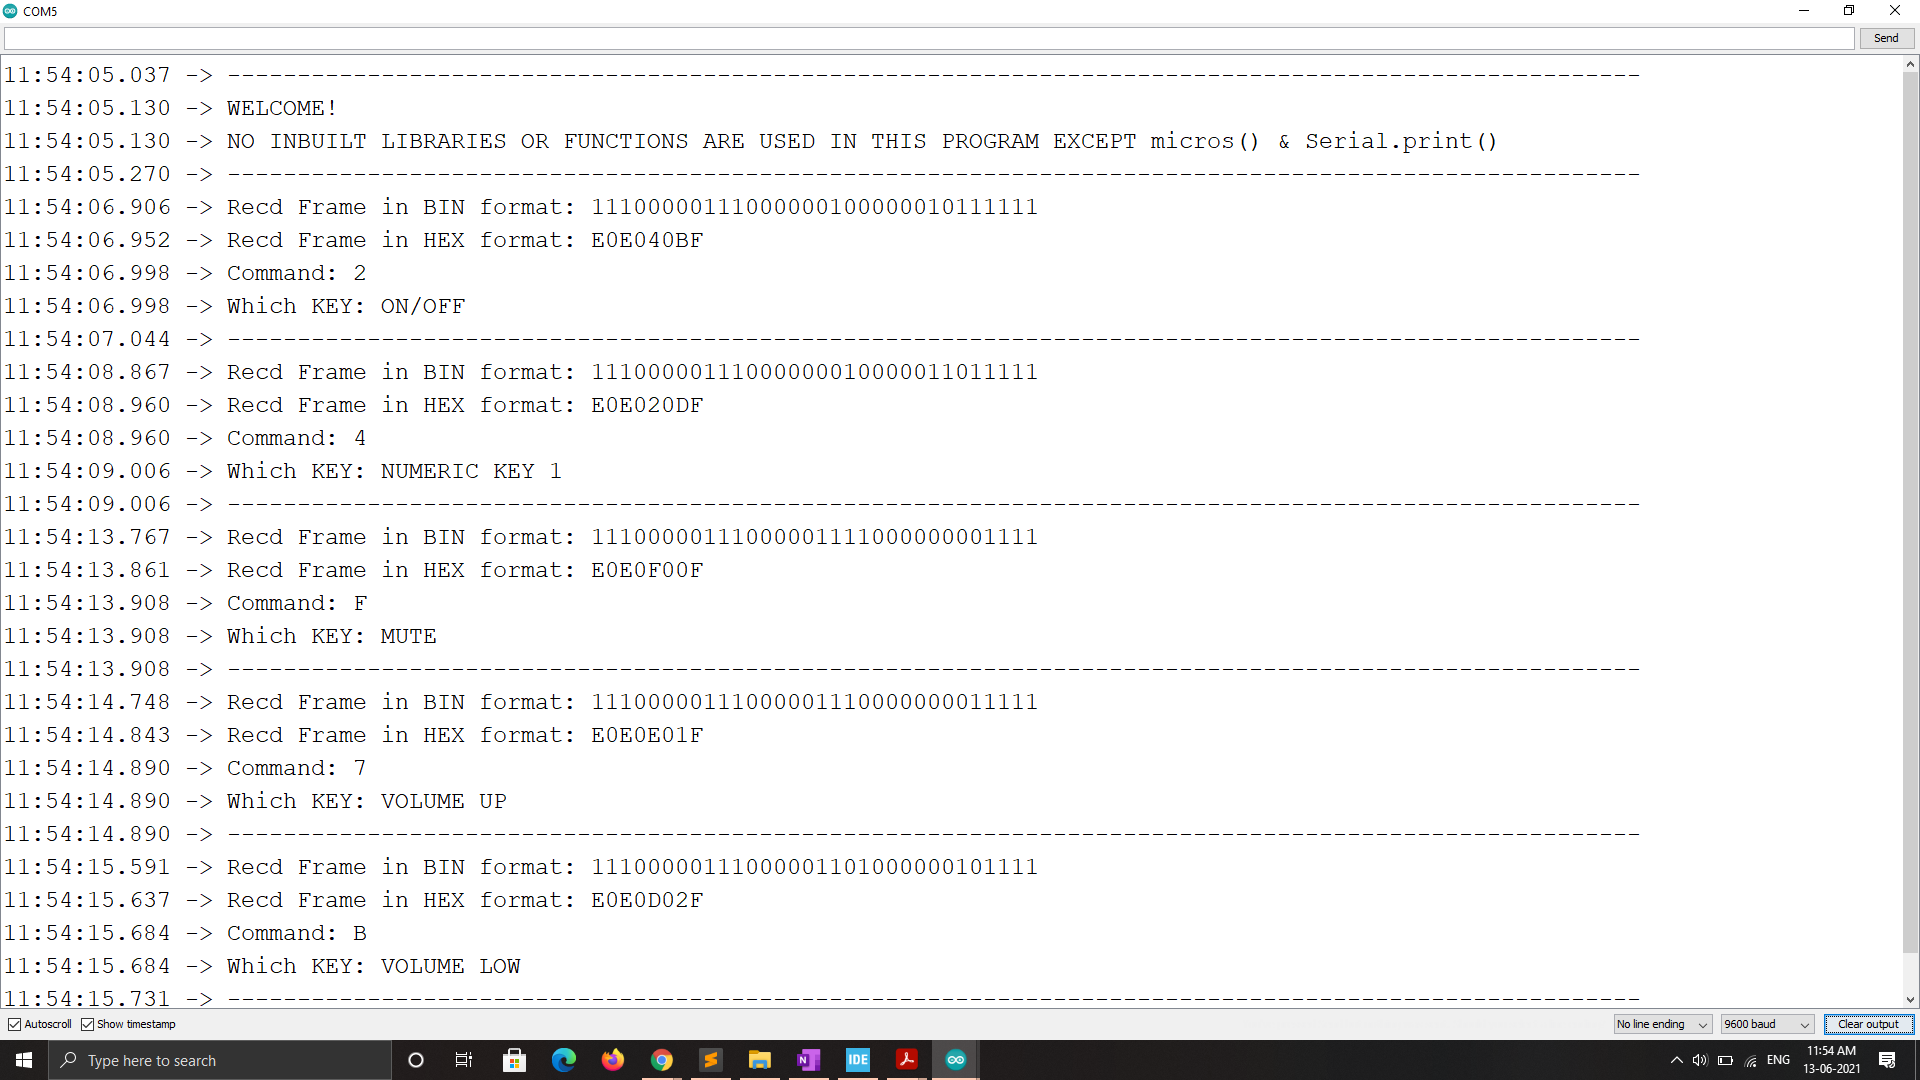Expand hidden icons in the system tray
Screen dimensions: 1920x1080
tap(1677, 1061)
